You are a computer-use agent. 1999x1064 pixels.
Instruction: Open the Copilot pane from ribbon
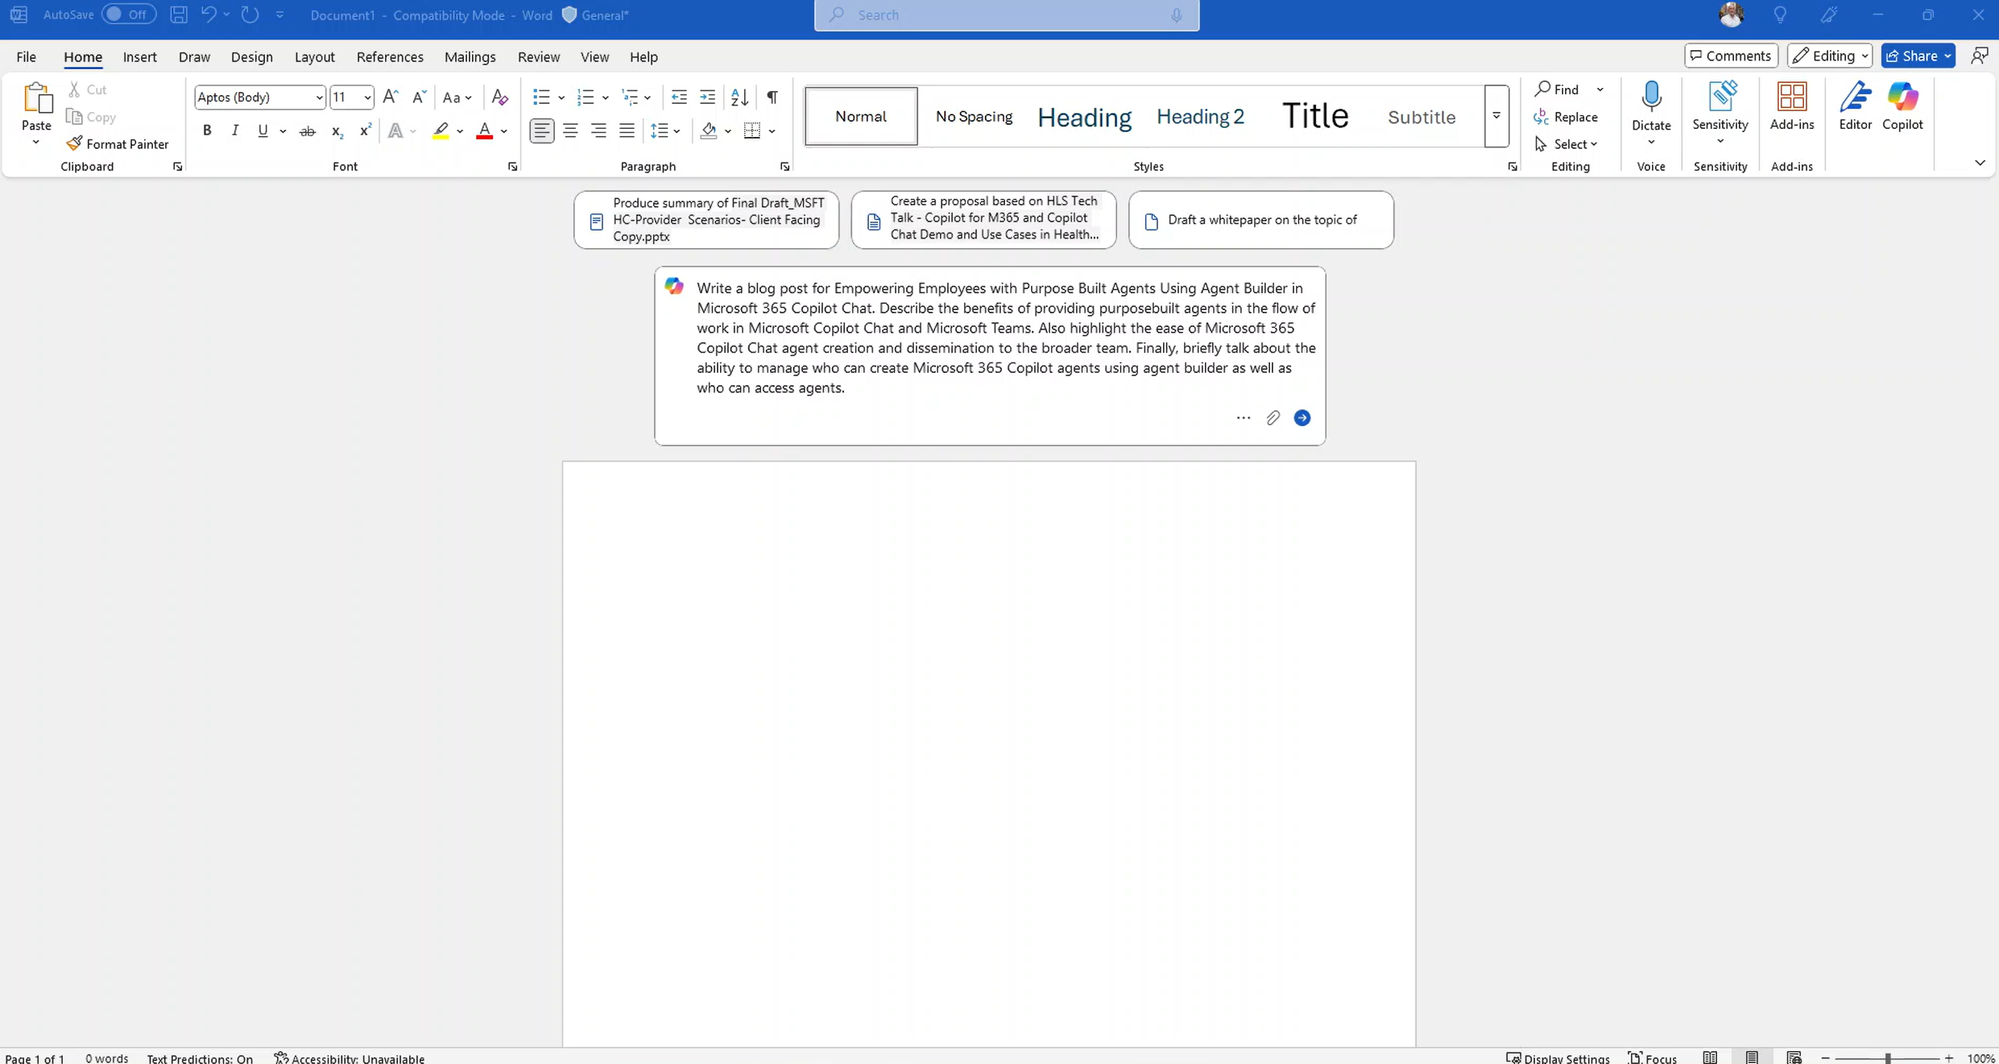1902,107
